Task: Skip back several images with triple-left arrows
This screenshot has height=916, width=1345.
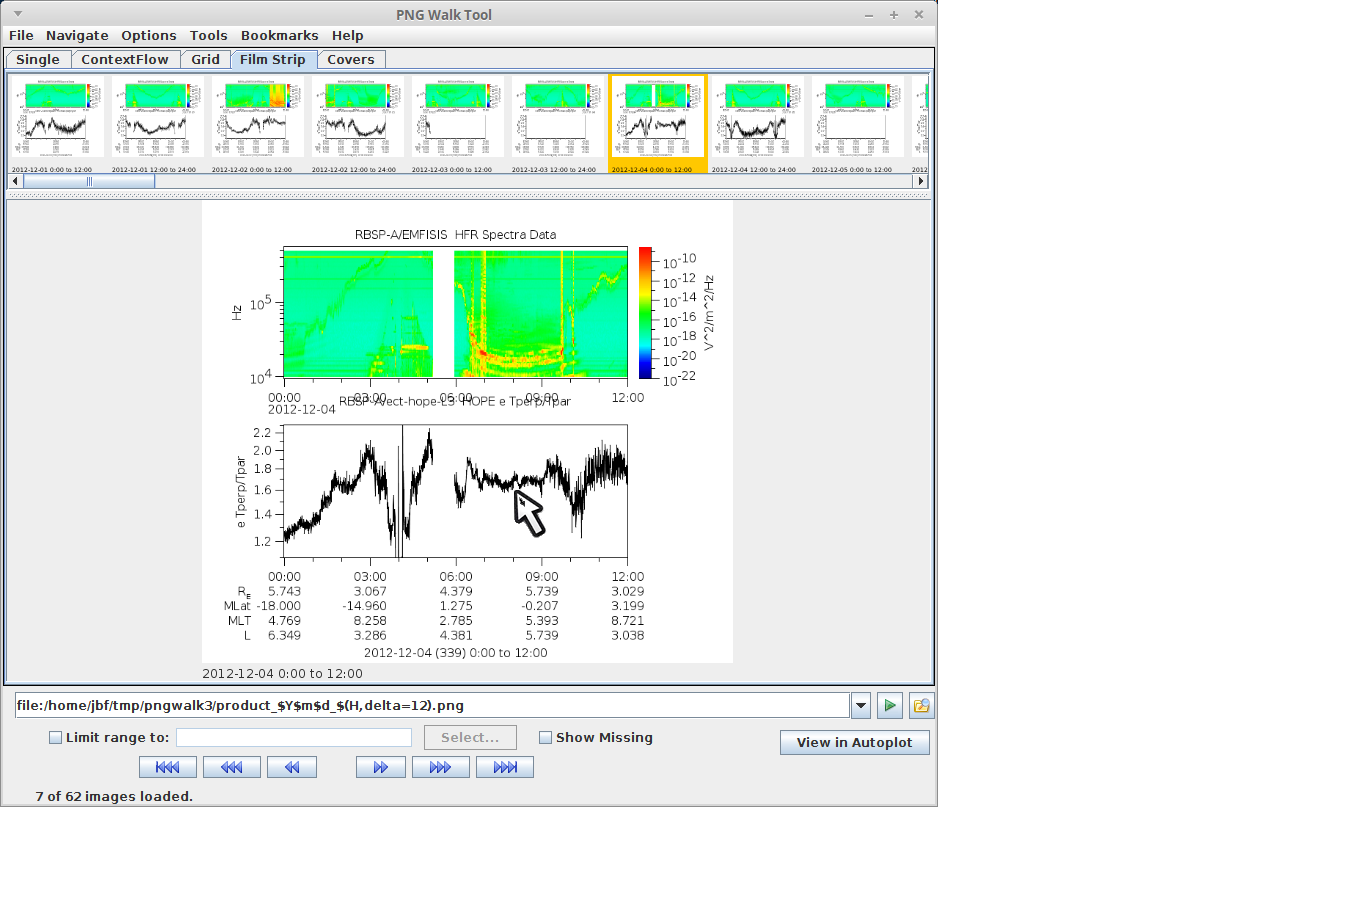Action: (231, 767)
